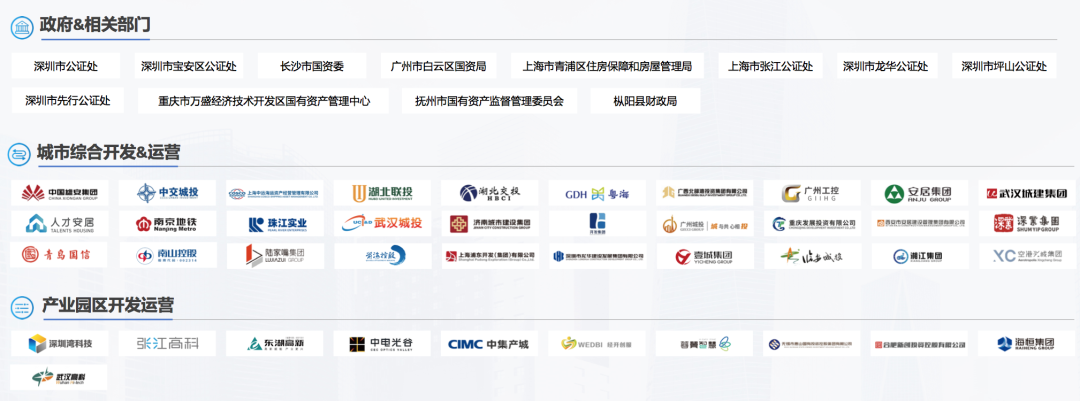Open the 安居集团 Anju Group logo
Image resolution: width=1080 pixels, height=401 pixels.
tap(919, 193)
